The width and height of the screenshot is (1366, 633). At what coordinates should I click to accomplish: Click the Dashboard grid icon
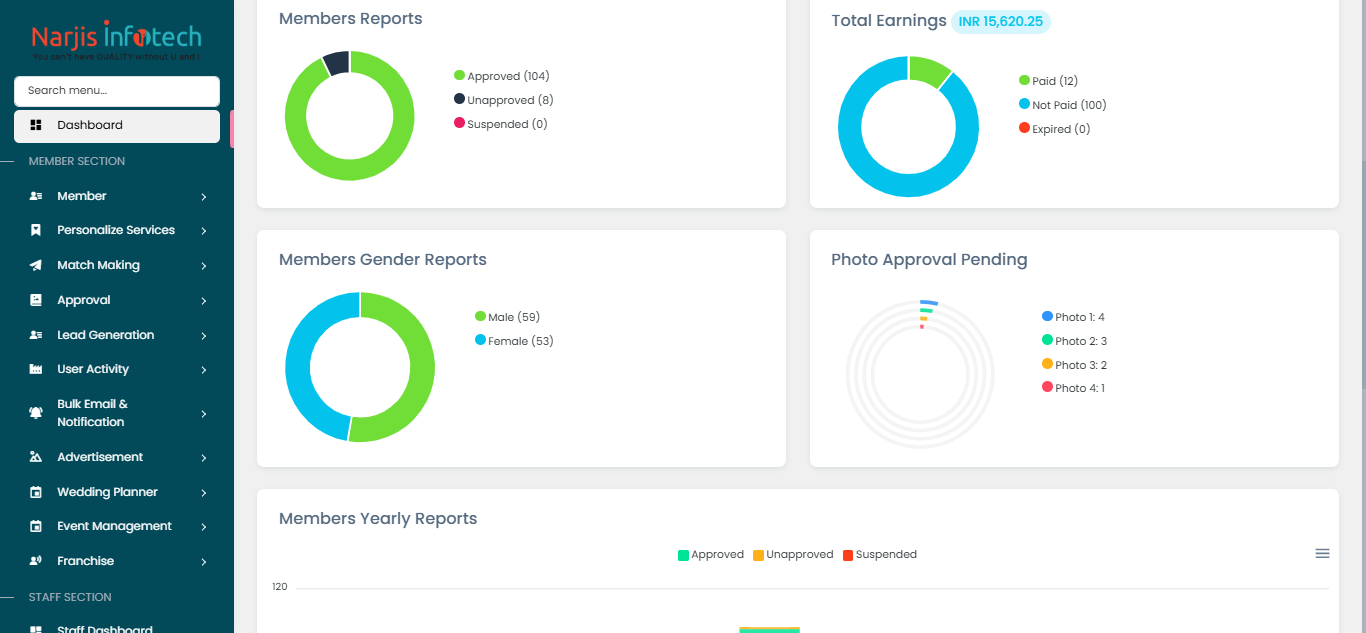point(36,125)
